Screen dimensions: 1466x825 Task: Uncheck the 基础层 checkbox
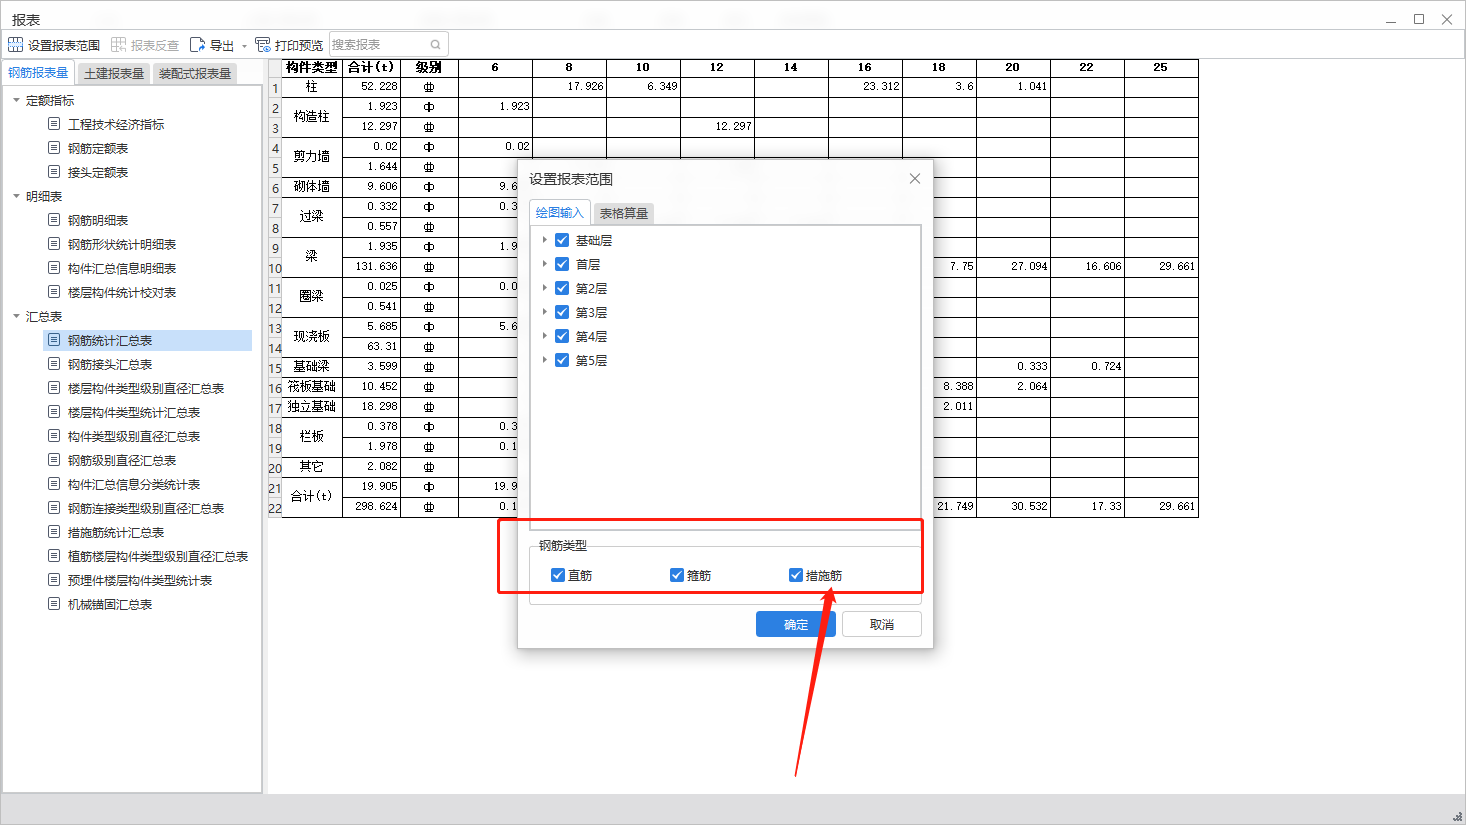click(562, 240)
